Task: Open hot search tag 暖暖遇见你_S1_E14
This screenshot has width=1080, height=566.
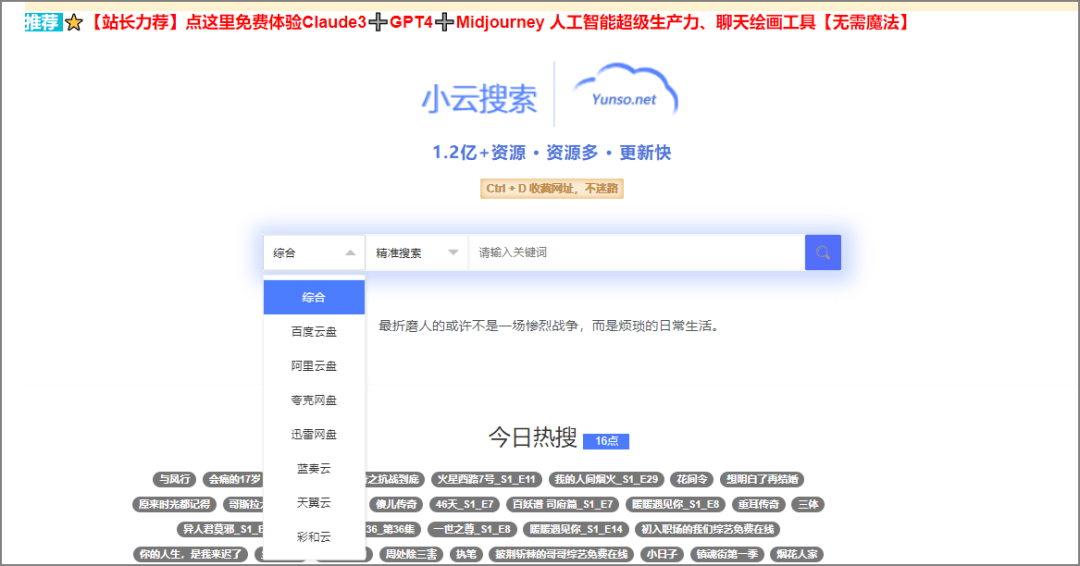Action: coord(576,529)
